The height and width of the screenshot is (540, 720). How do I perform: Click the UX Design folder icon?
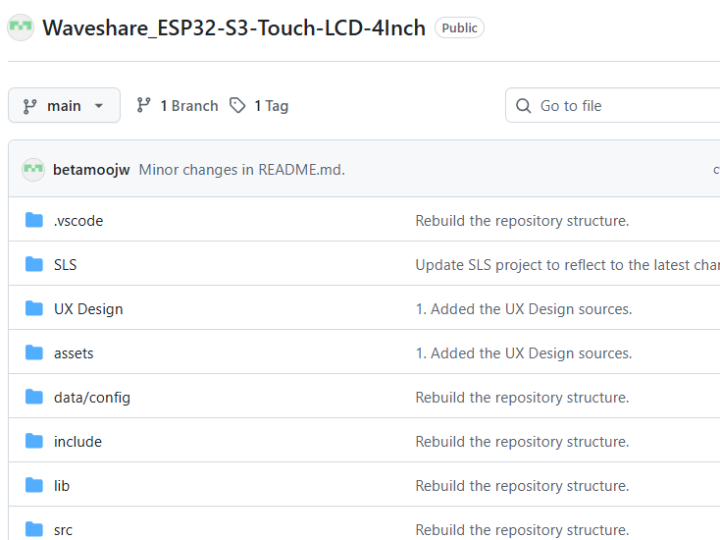coord(34,309)
